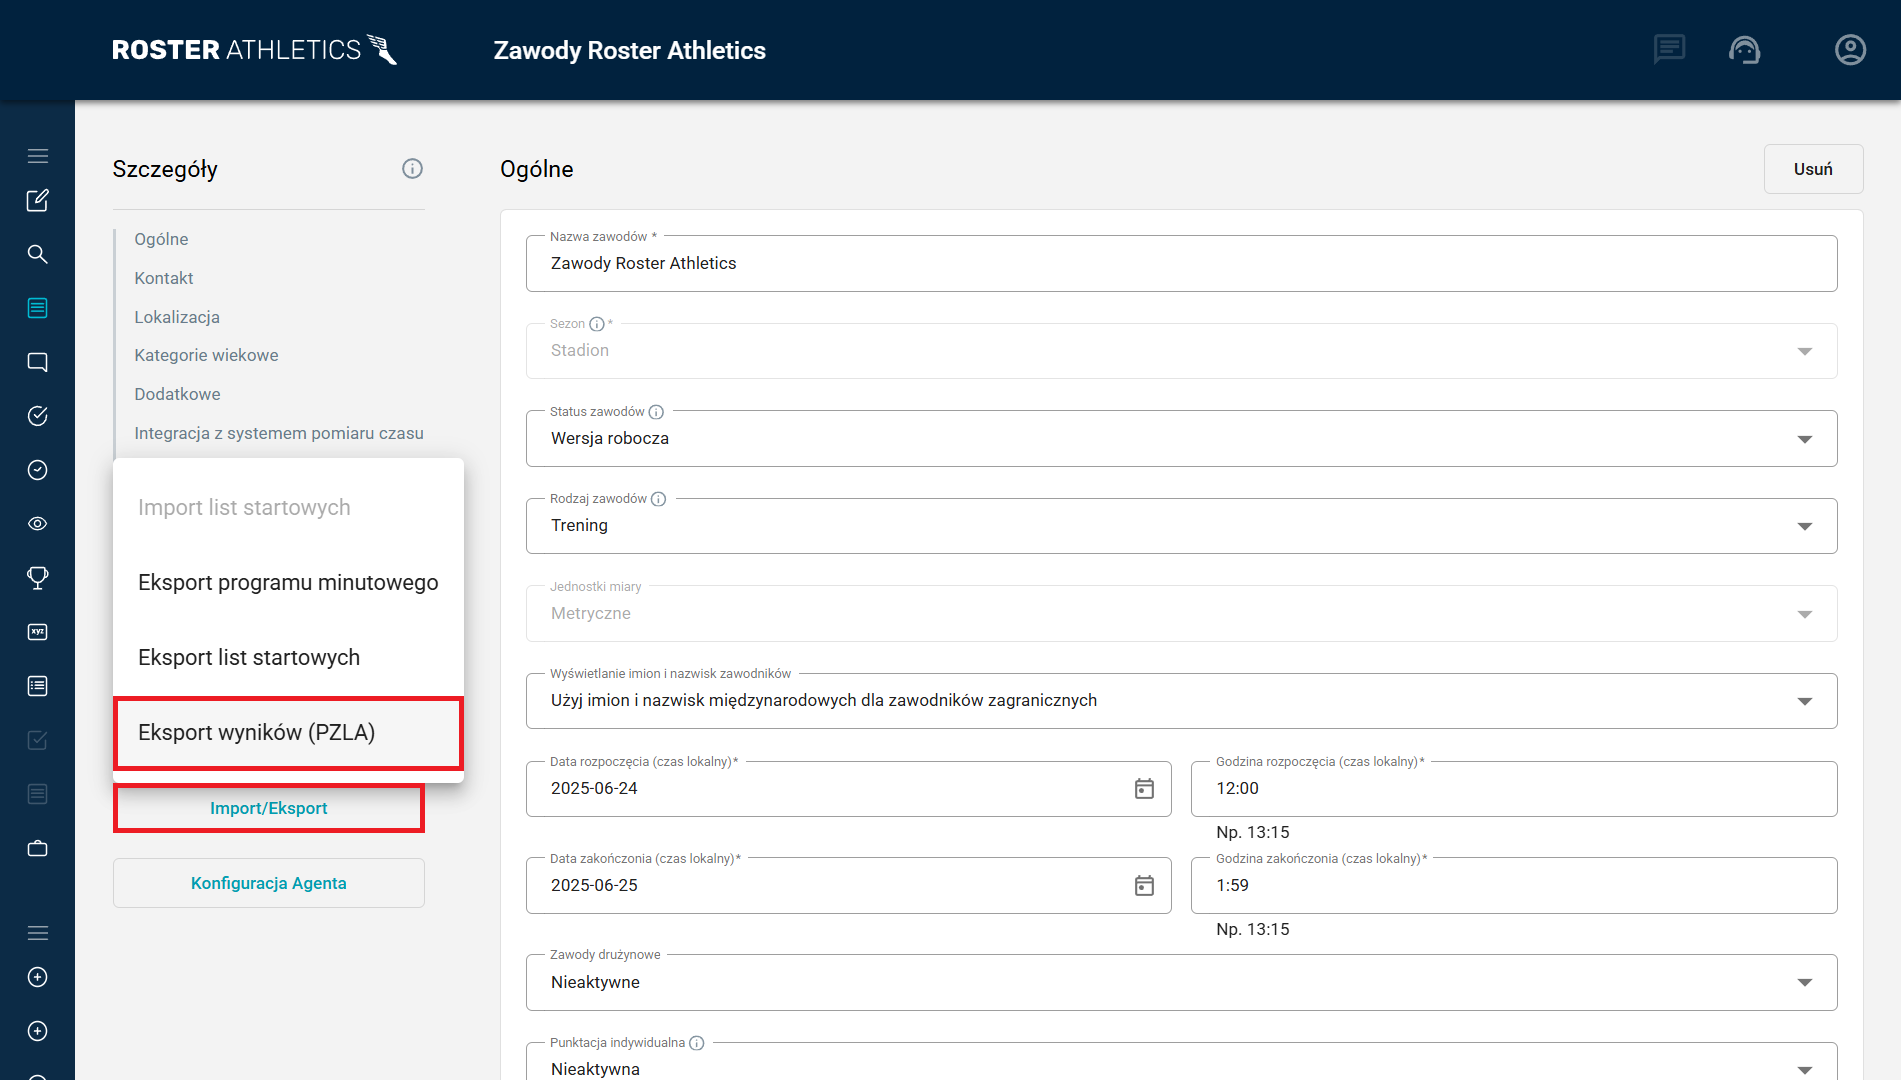Click the Data rozpoczęcia date value

pos(594,789)
